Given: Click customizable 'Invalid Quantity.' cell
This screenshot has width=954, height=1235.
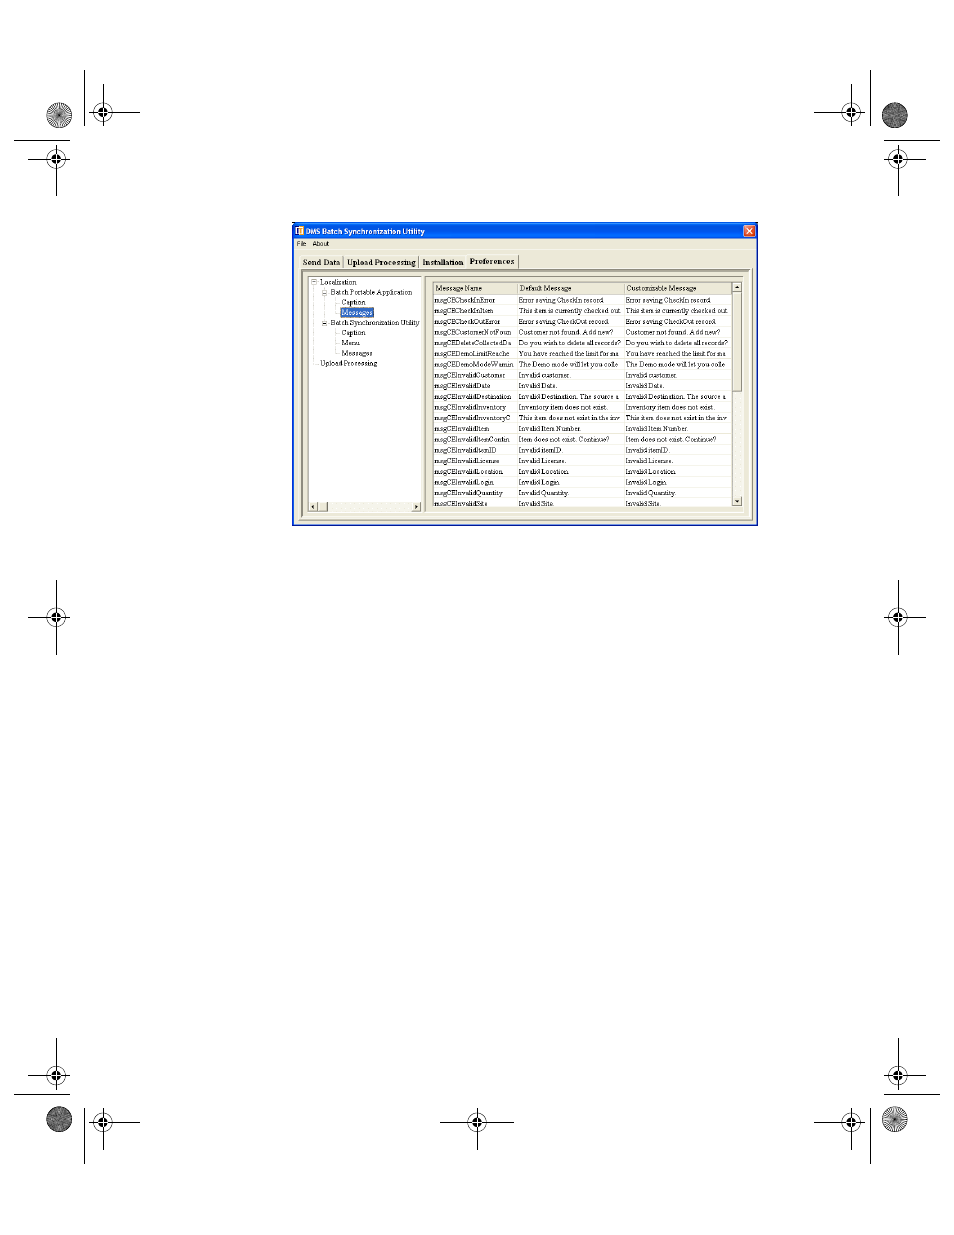Looking at the screenshot, I should tap(678, 493).
